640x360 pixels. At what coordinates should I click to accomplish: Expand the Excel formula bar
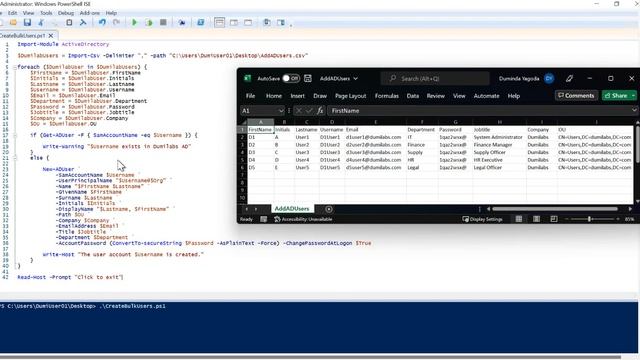tap(634, 110)
